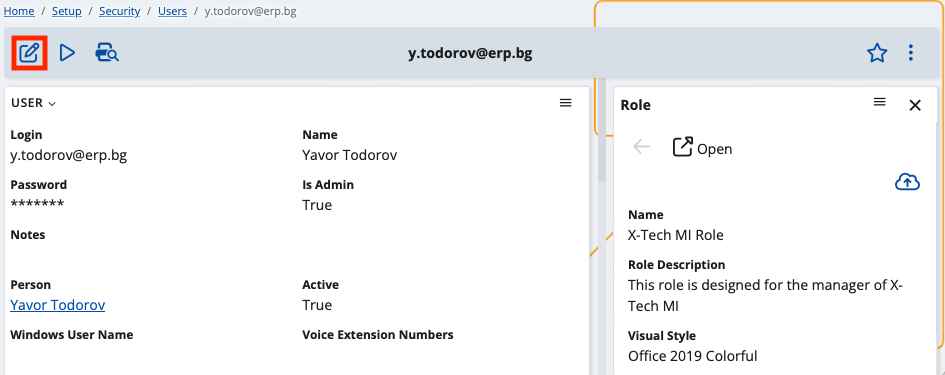This screenshot has width=945, height=375.
Task: Click y.todorov@erp.bg breadcrumb text
Action: 250,11
